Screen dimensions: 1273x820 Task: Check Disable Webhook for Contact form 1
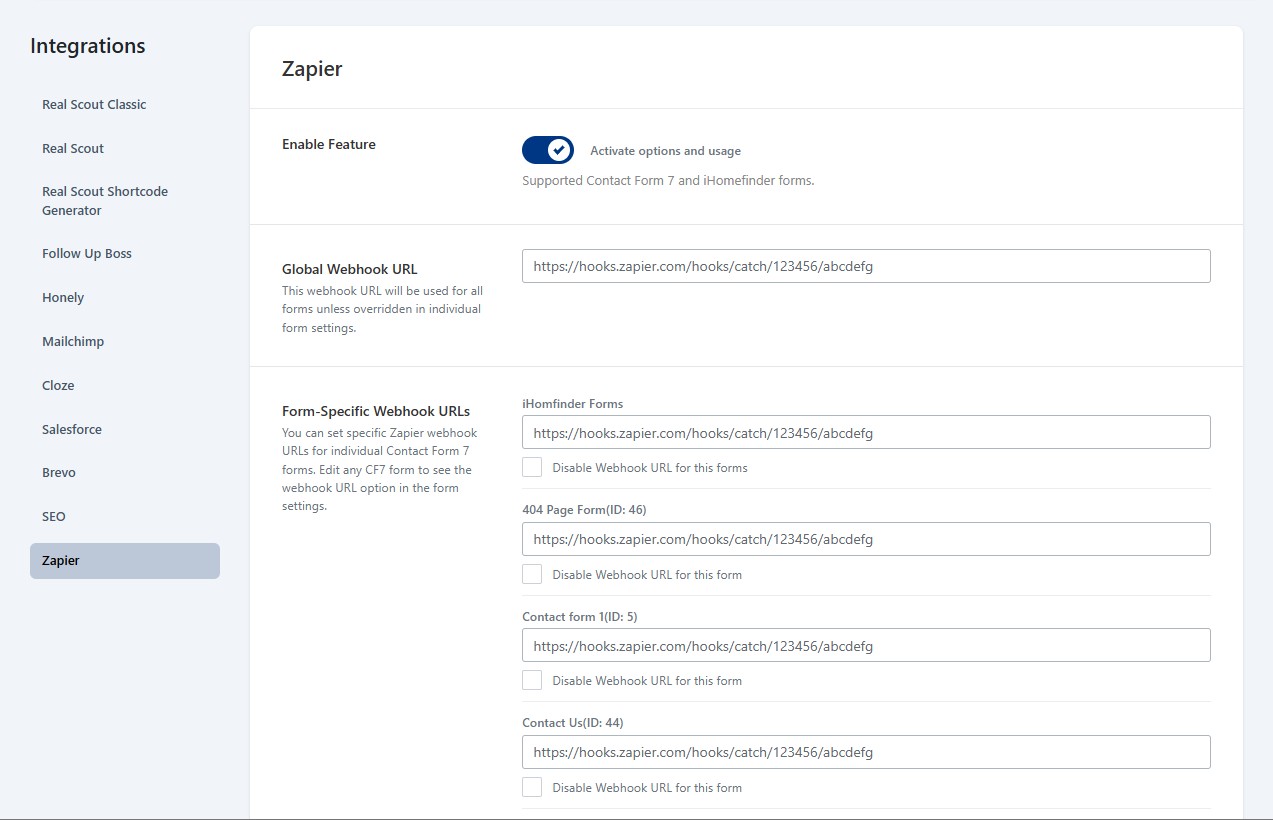coord(532,680)
